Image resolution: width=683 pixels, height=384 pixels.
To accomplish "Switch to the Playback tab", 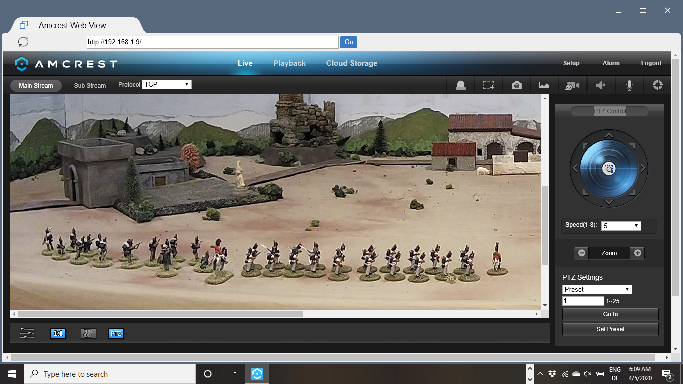I will 289,63.
